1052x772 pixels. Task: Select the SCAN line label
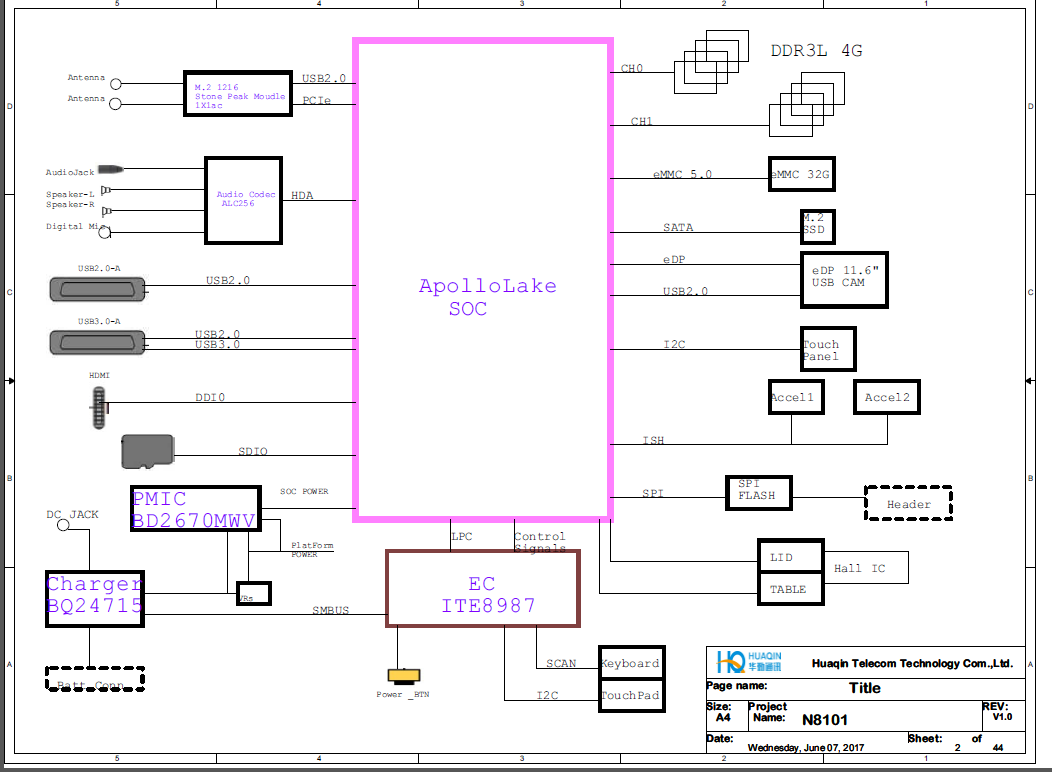click(x=561, y=663)
